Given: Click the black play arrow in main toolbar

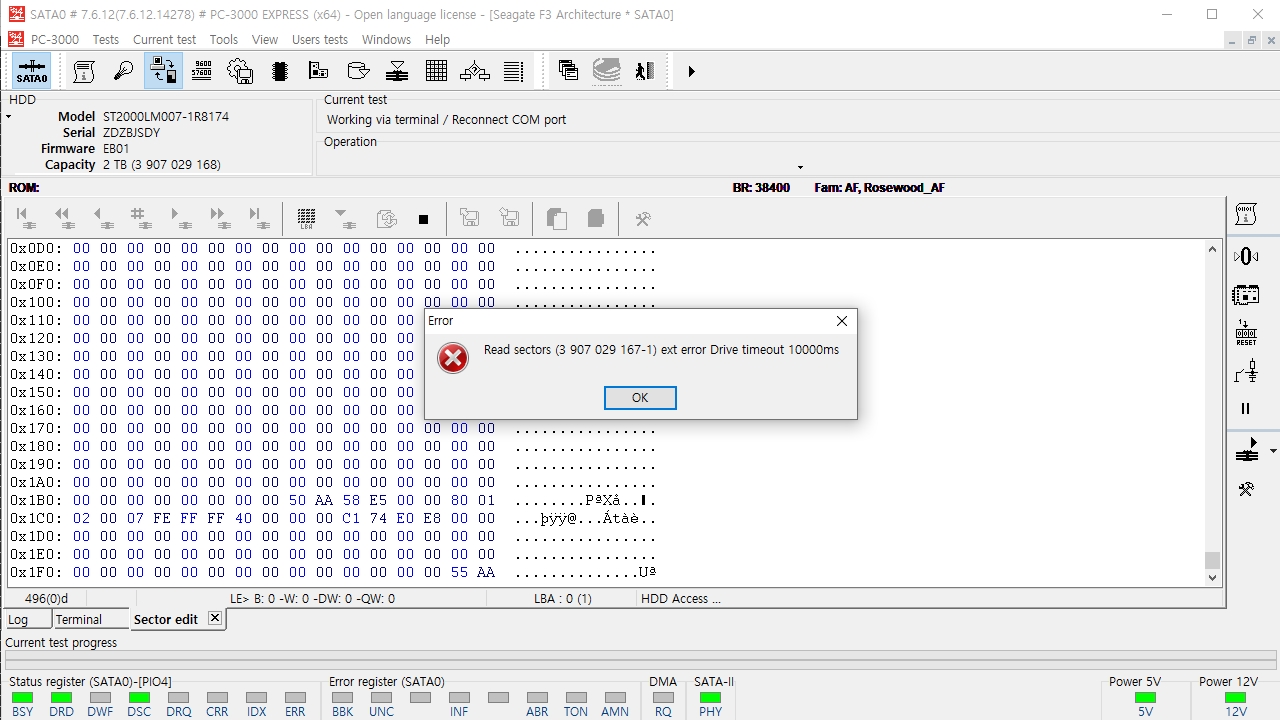Looking at the screenshot, I should (691, 72).
